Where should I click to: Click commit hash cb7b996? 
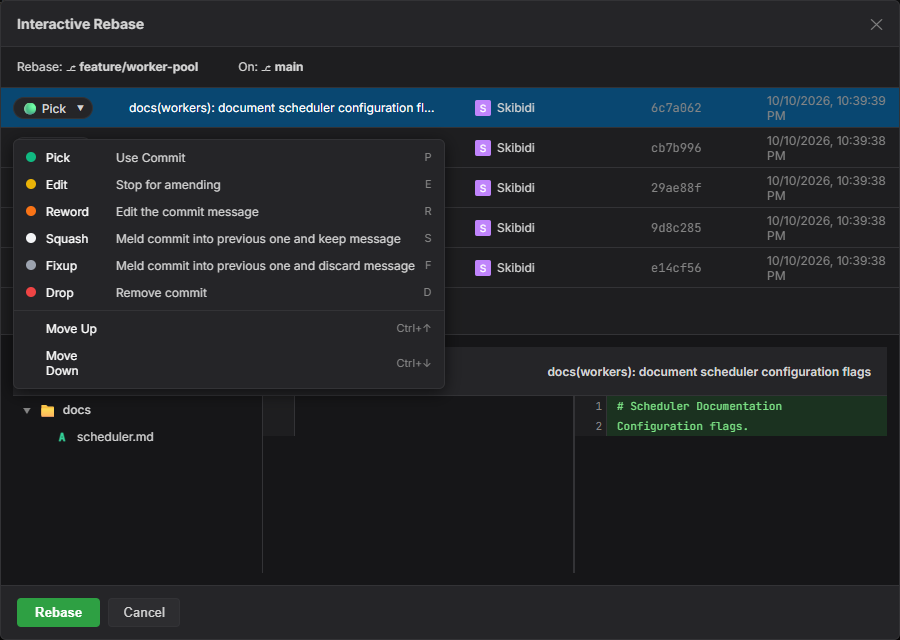click(x=676, y=148)
